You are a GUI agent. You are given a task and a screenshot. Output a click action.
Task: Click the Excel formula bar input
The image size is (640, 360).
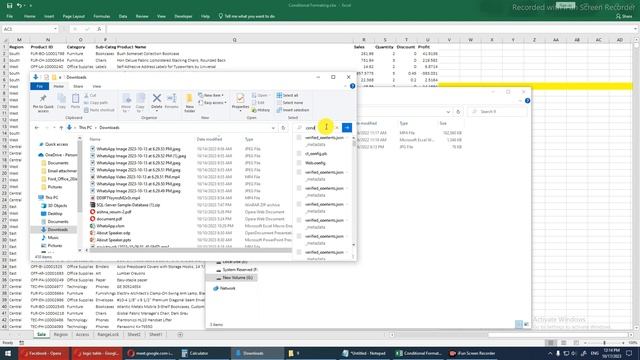pyautogui.click(x=371, y=29)
